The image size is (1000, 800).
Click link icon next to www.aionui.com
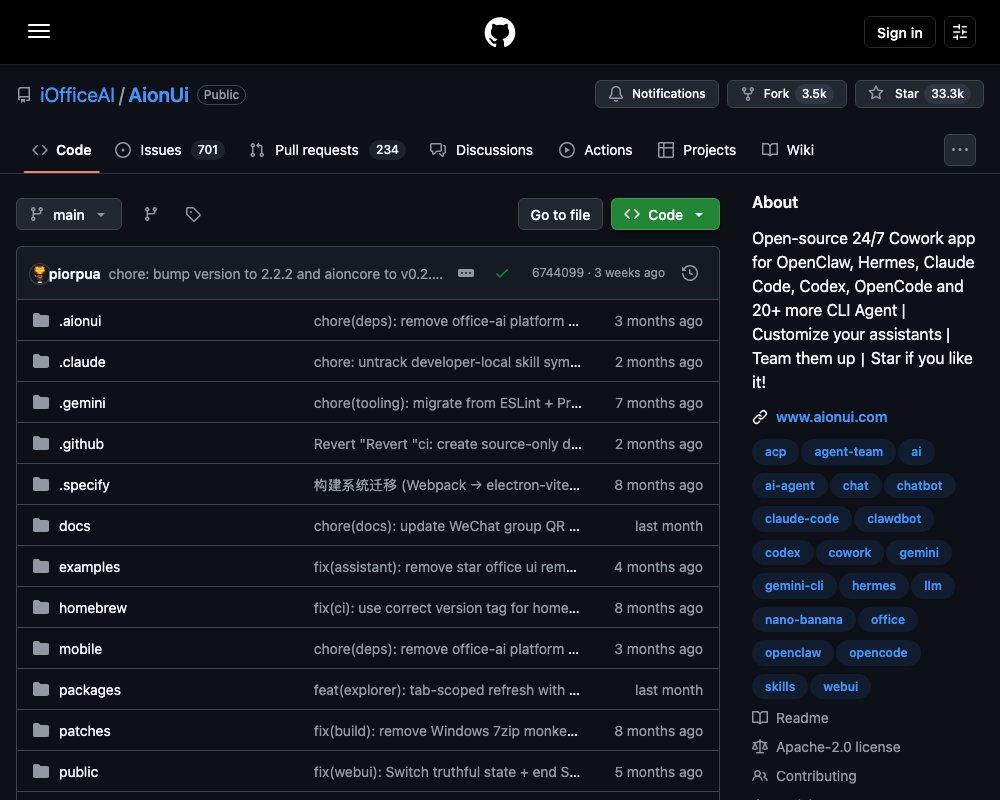pyautogui.click(x=760, y=417)
